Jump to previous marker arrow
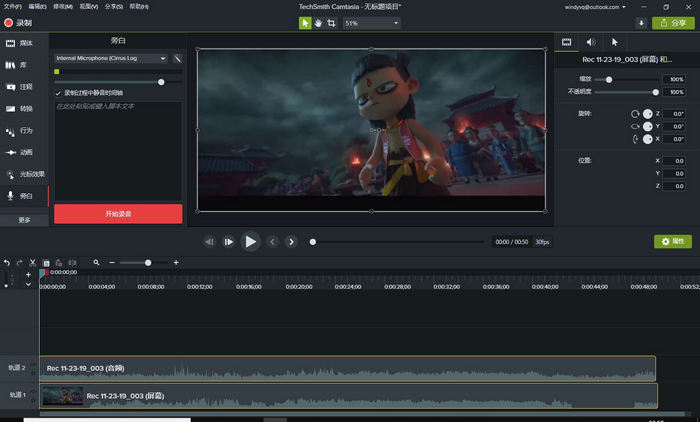Viewport: 700px width, 422px height. click(x=272, y=242)
